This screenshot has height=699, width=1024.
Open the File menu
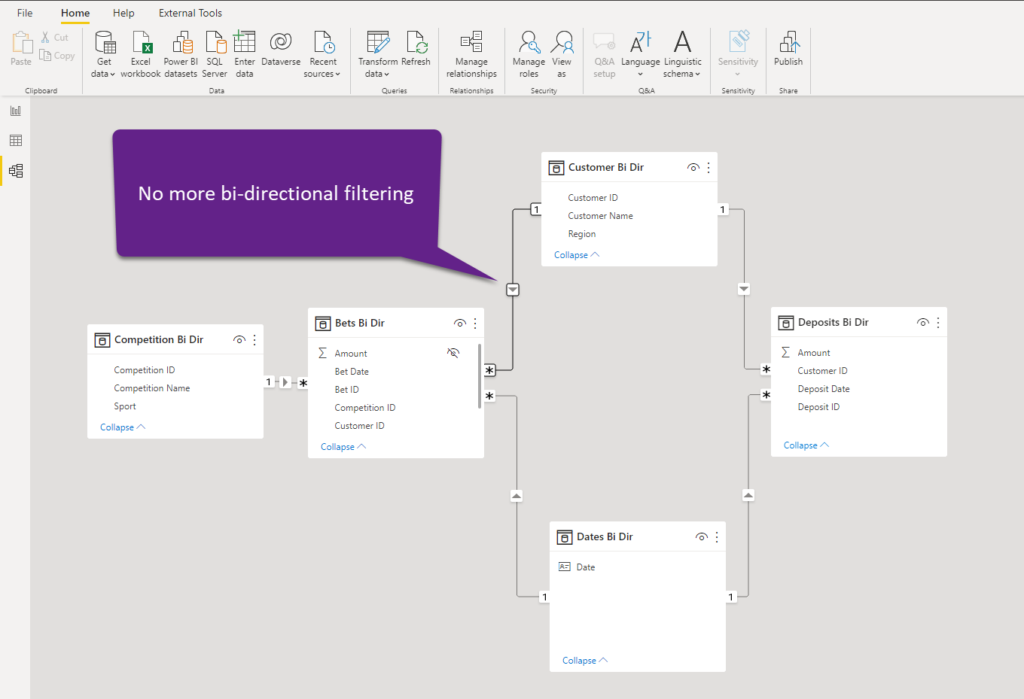25,13
